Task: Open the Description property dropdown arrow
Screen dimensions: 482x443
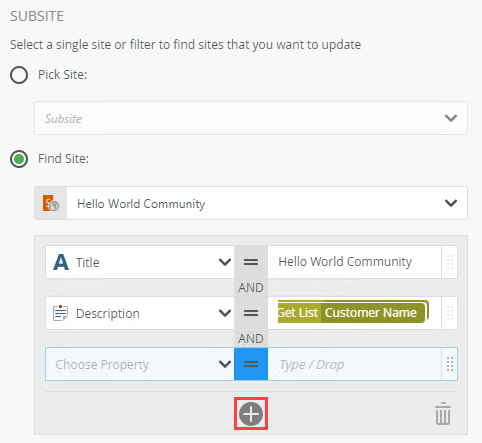Action: point(225,313)
